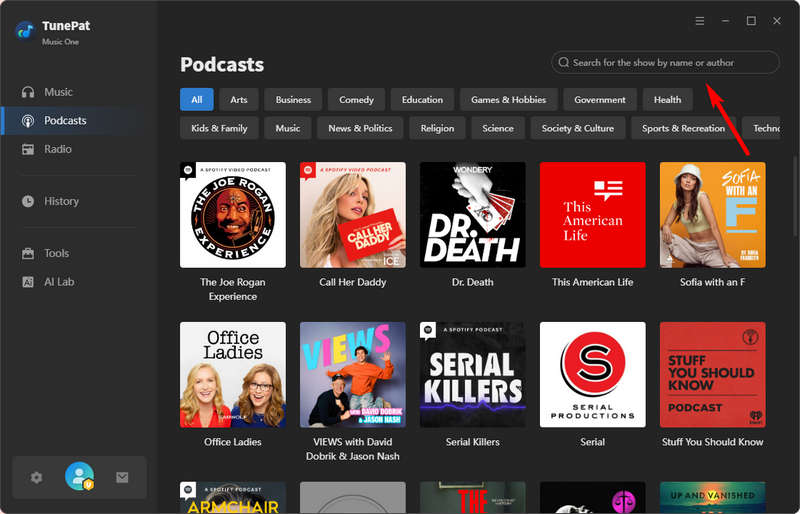Select the Health category

click(x=667, y=100)
